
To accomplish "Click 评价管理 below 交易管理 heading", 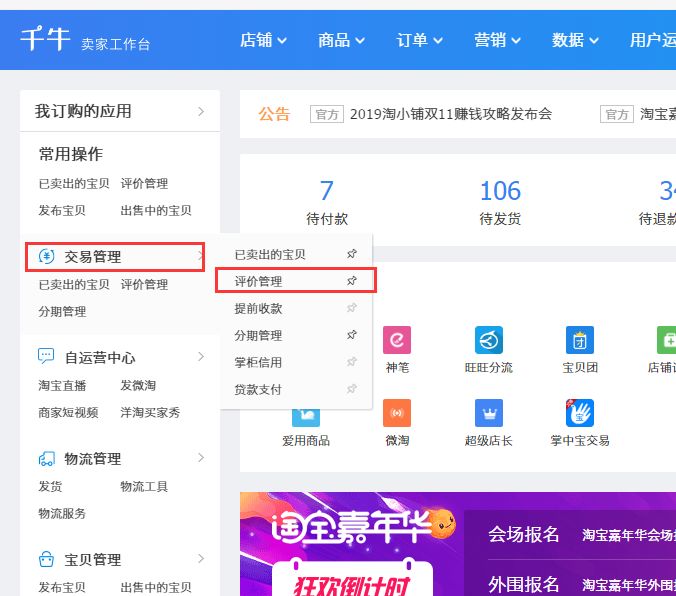I will pyautogui.click(x=144, y=285).
